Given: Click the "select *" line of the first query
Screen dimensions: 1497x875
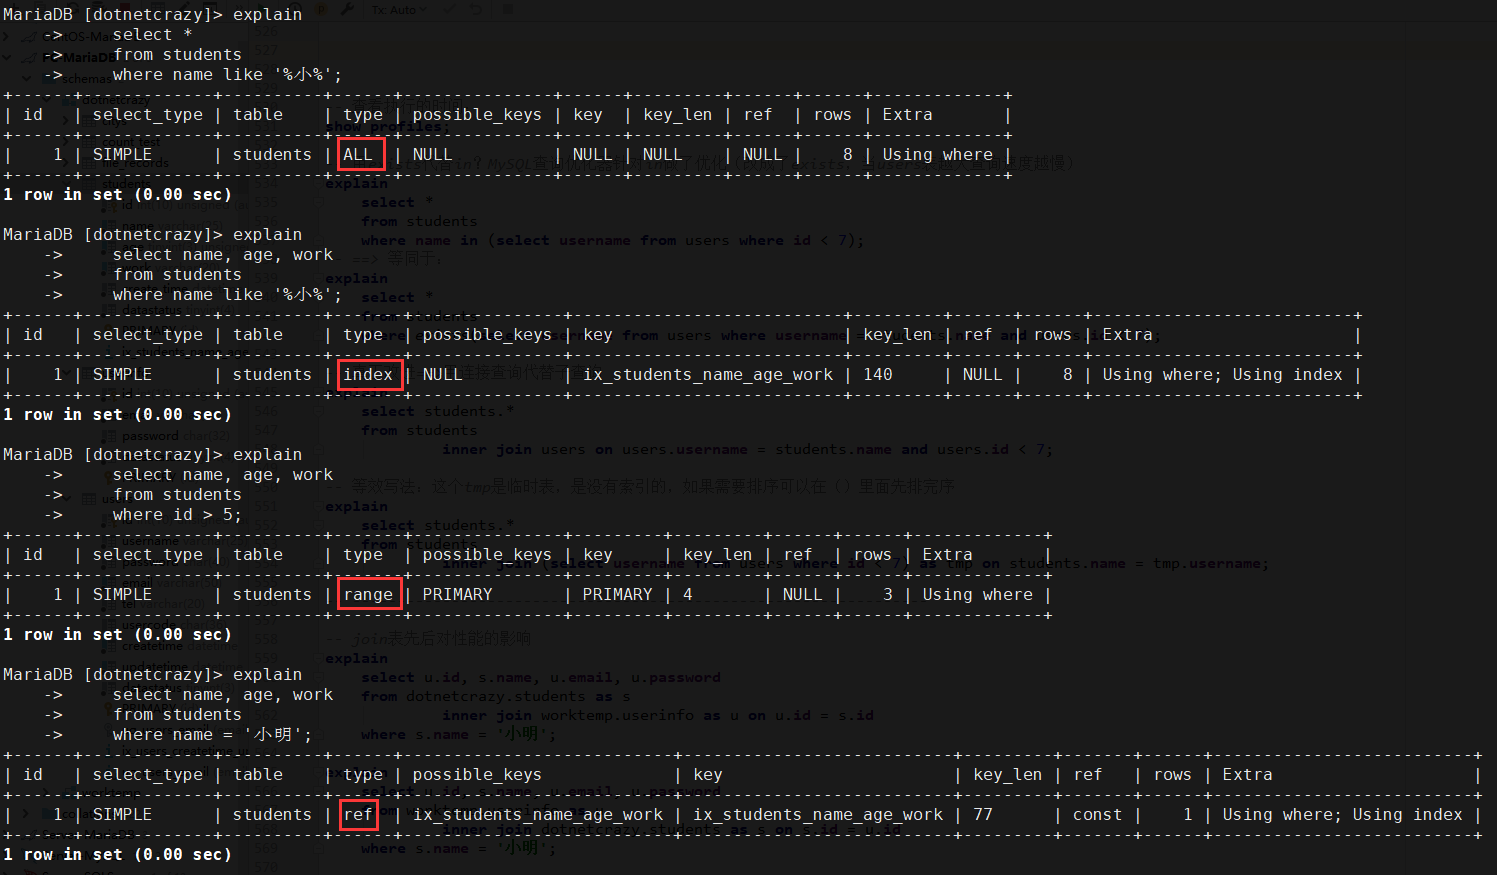Looking at the screenshot, I should click(152, 35).
